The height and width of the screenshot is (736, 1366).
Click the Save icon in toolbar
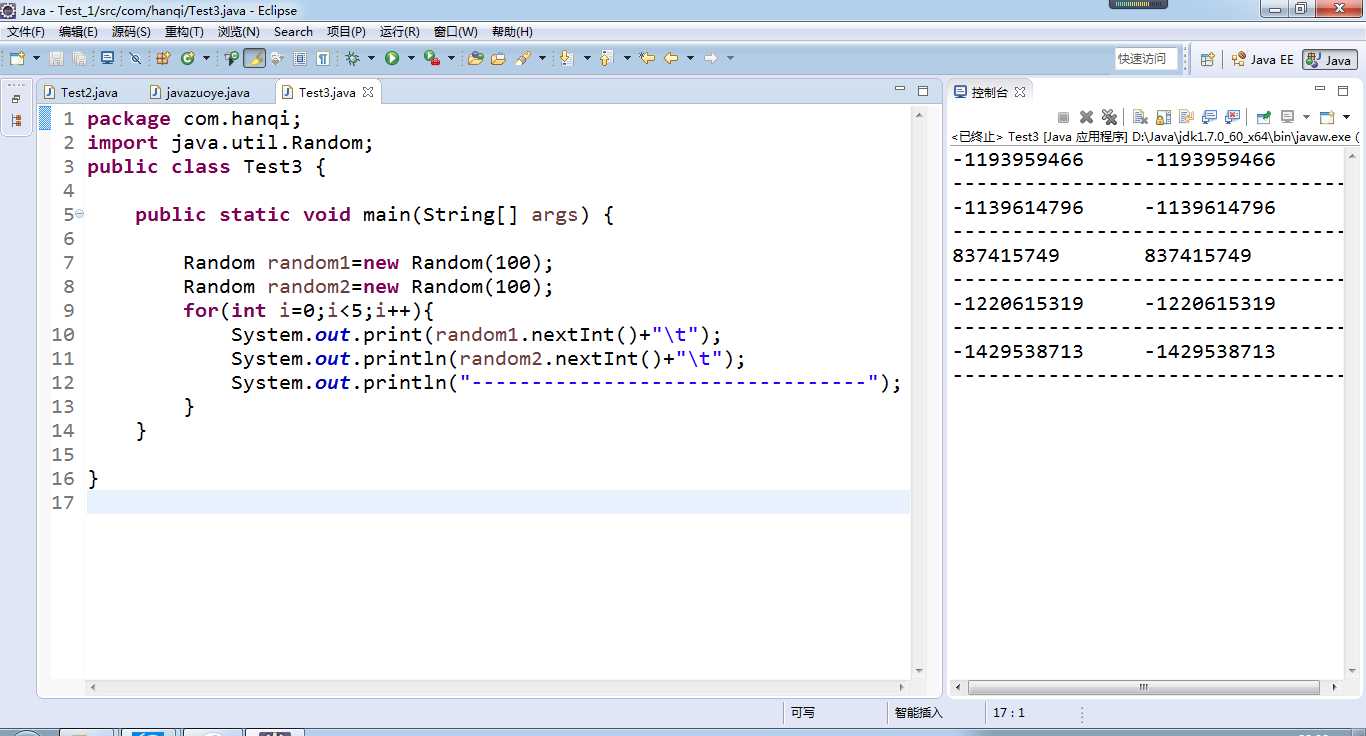pos(56,59)
